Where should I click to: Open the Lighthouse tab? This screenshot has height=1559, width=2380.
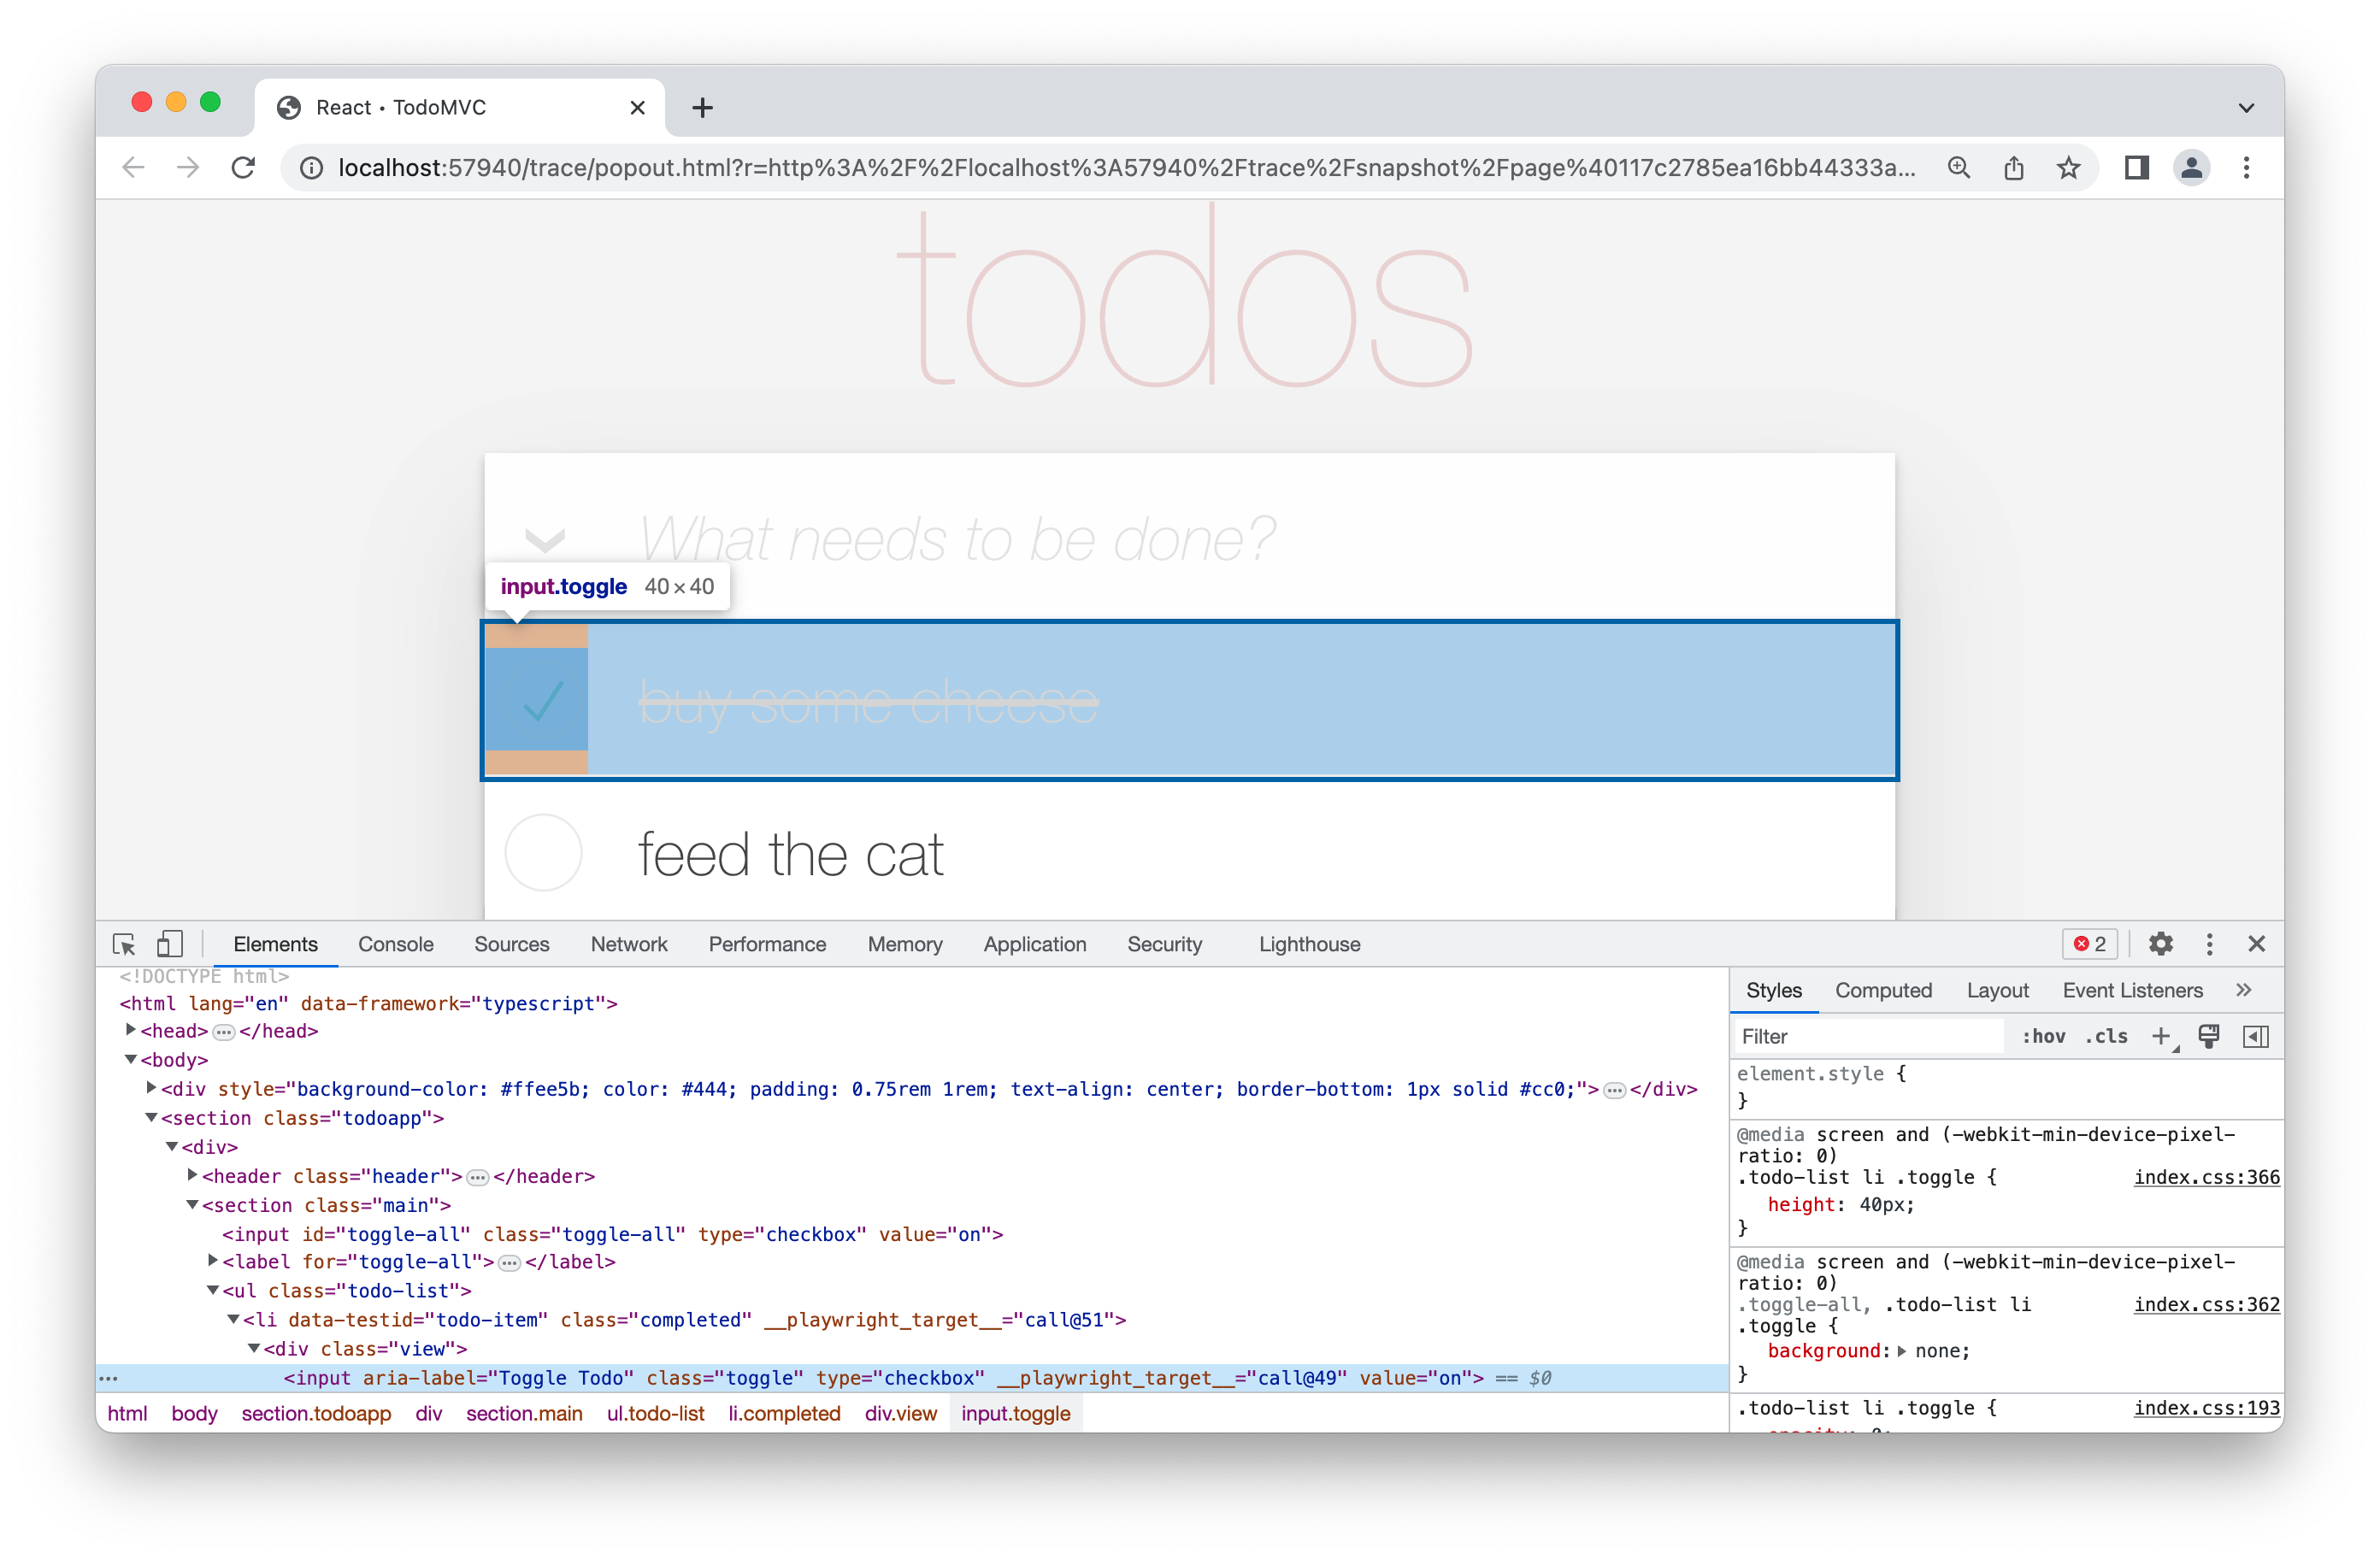coord(1309,944)
